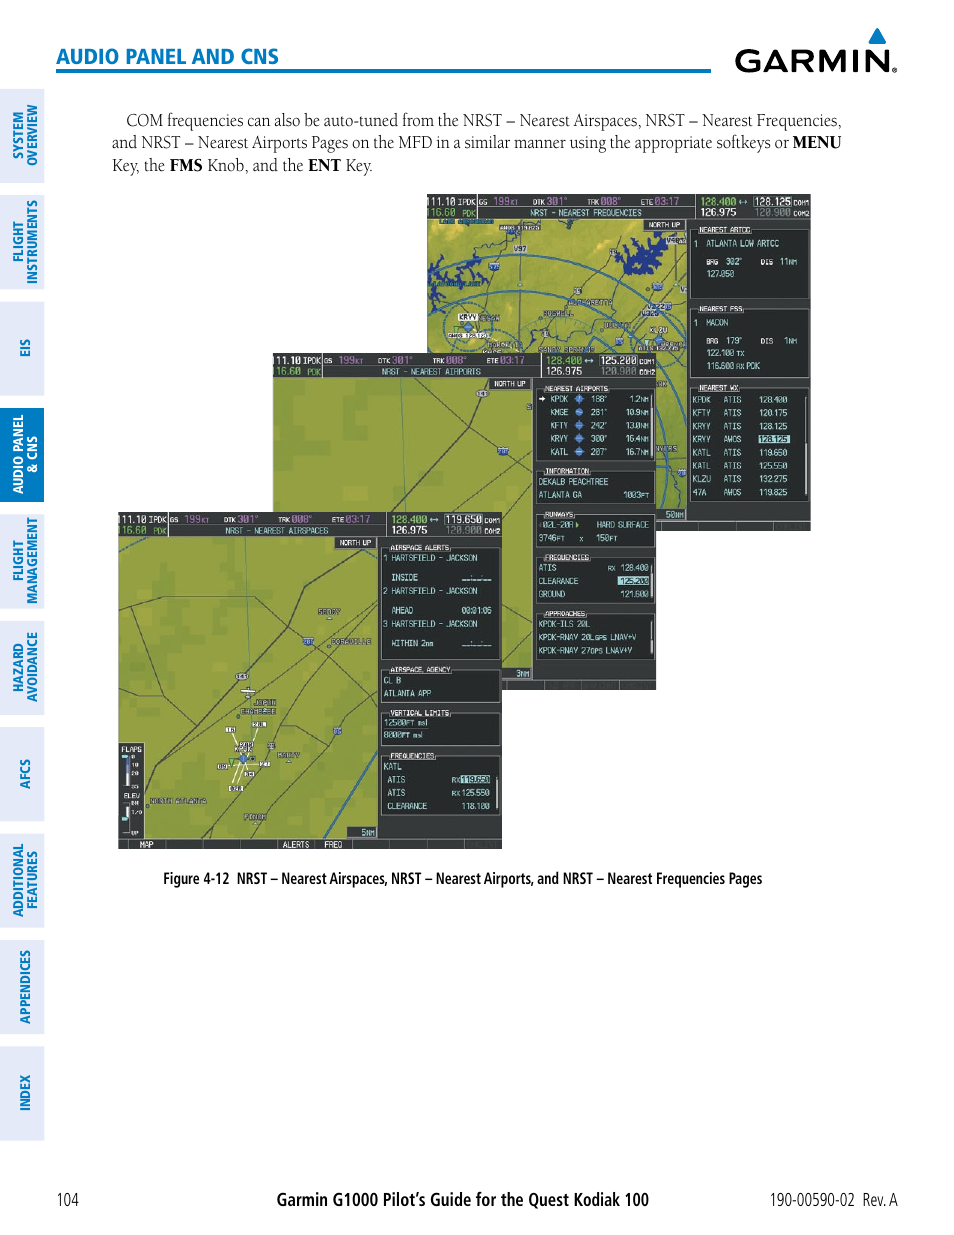This screenshot has width=954, height=1235.
Task: Click the Nearest WX list scrollbar
Action: tap(804, 445)
